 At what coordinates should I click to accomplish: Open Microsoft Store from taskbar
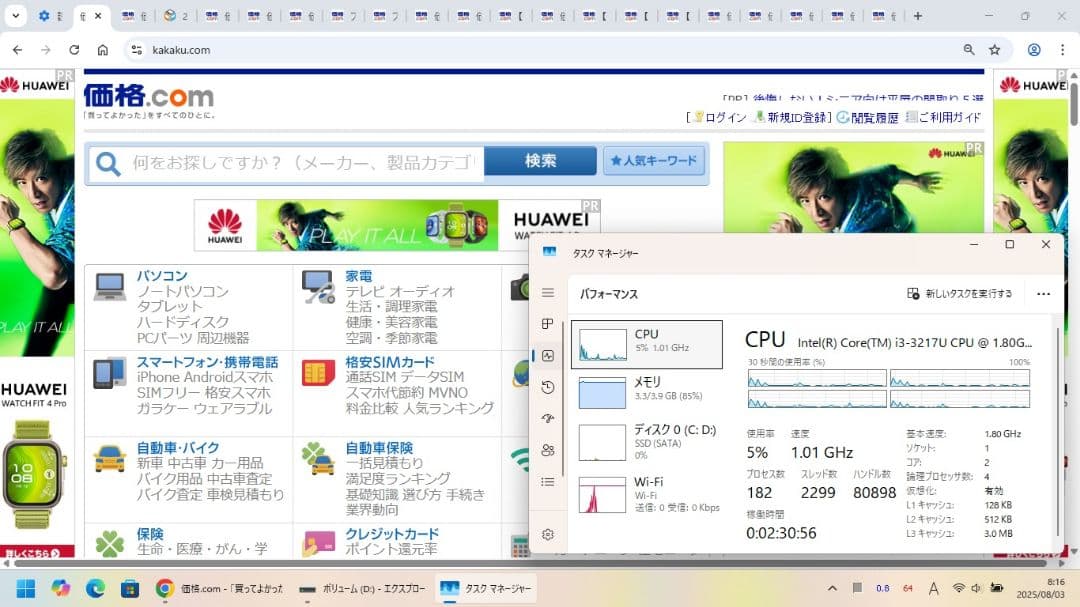[129, 588]
